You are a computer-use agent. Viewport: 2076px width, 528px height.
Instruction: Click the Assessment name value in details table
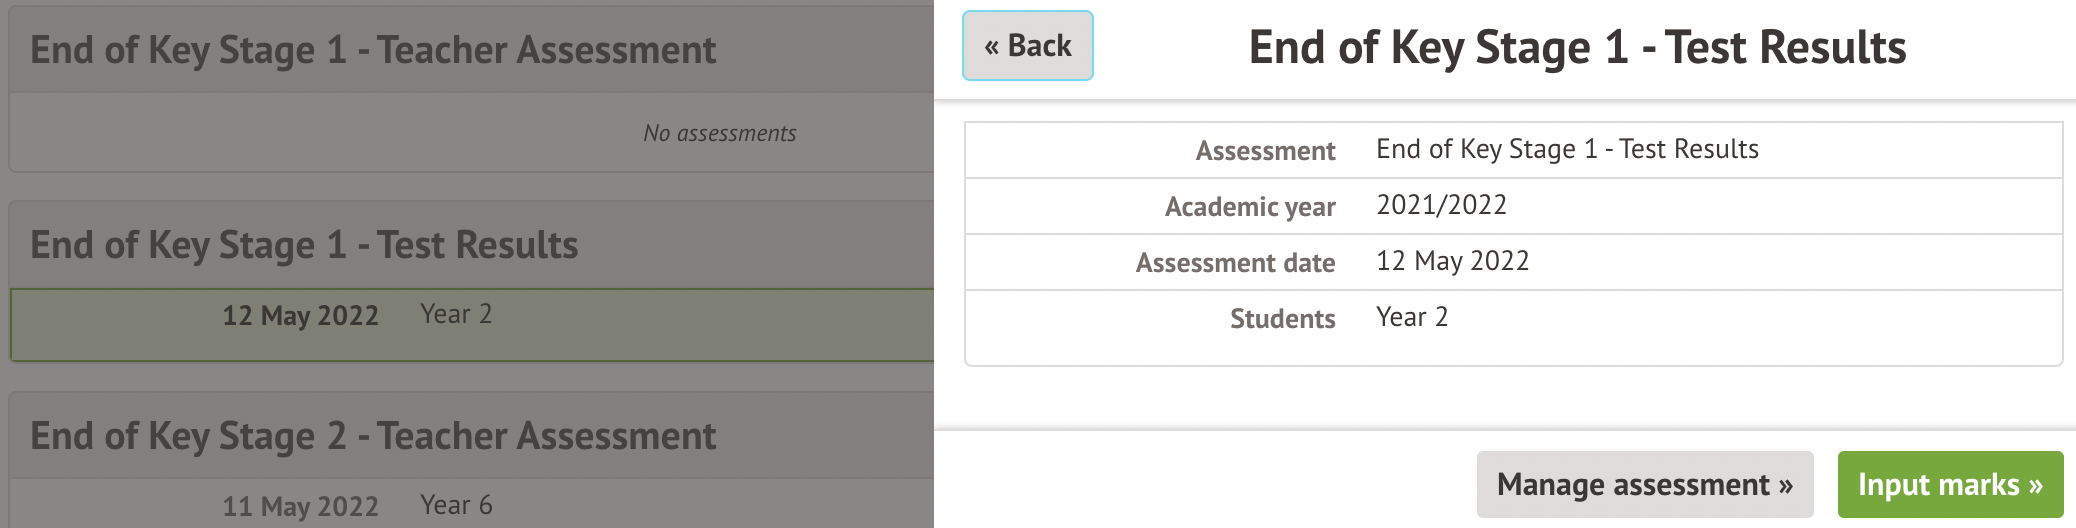[x=1567, y=150]
